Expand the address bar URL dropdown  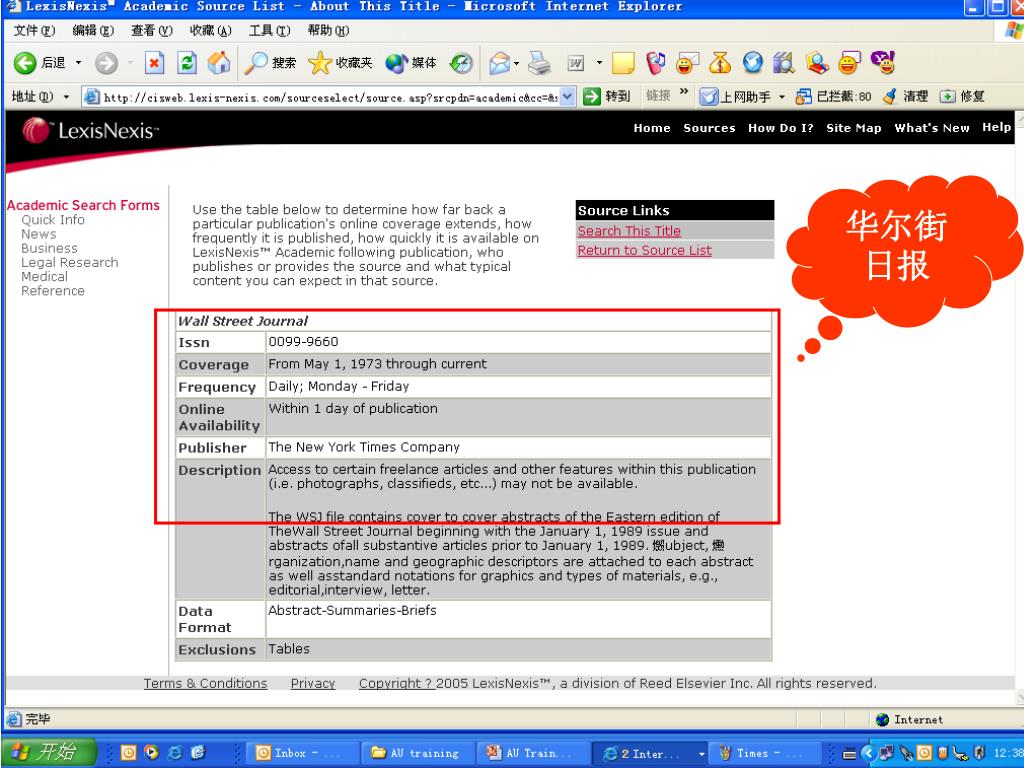[568, 97]
